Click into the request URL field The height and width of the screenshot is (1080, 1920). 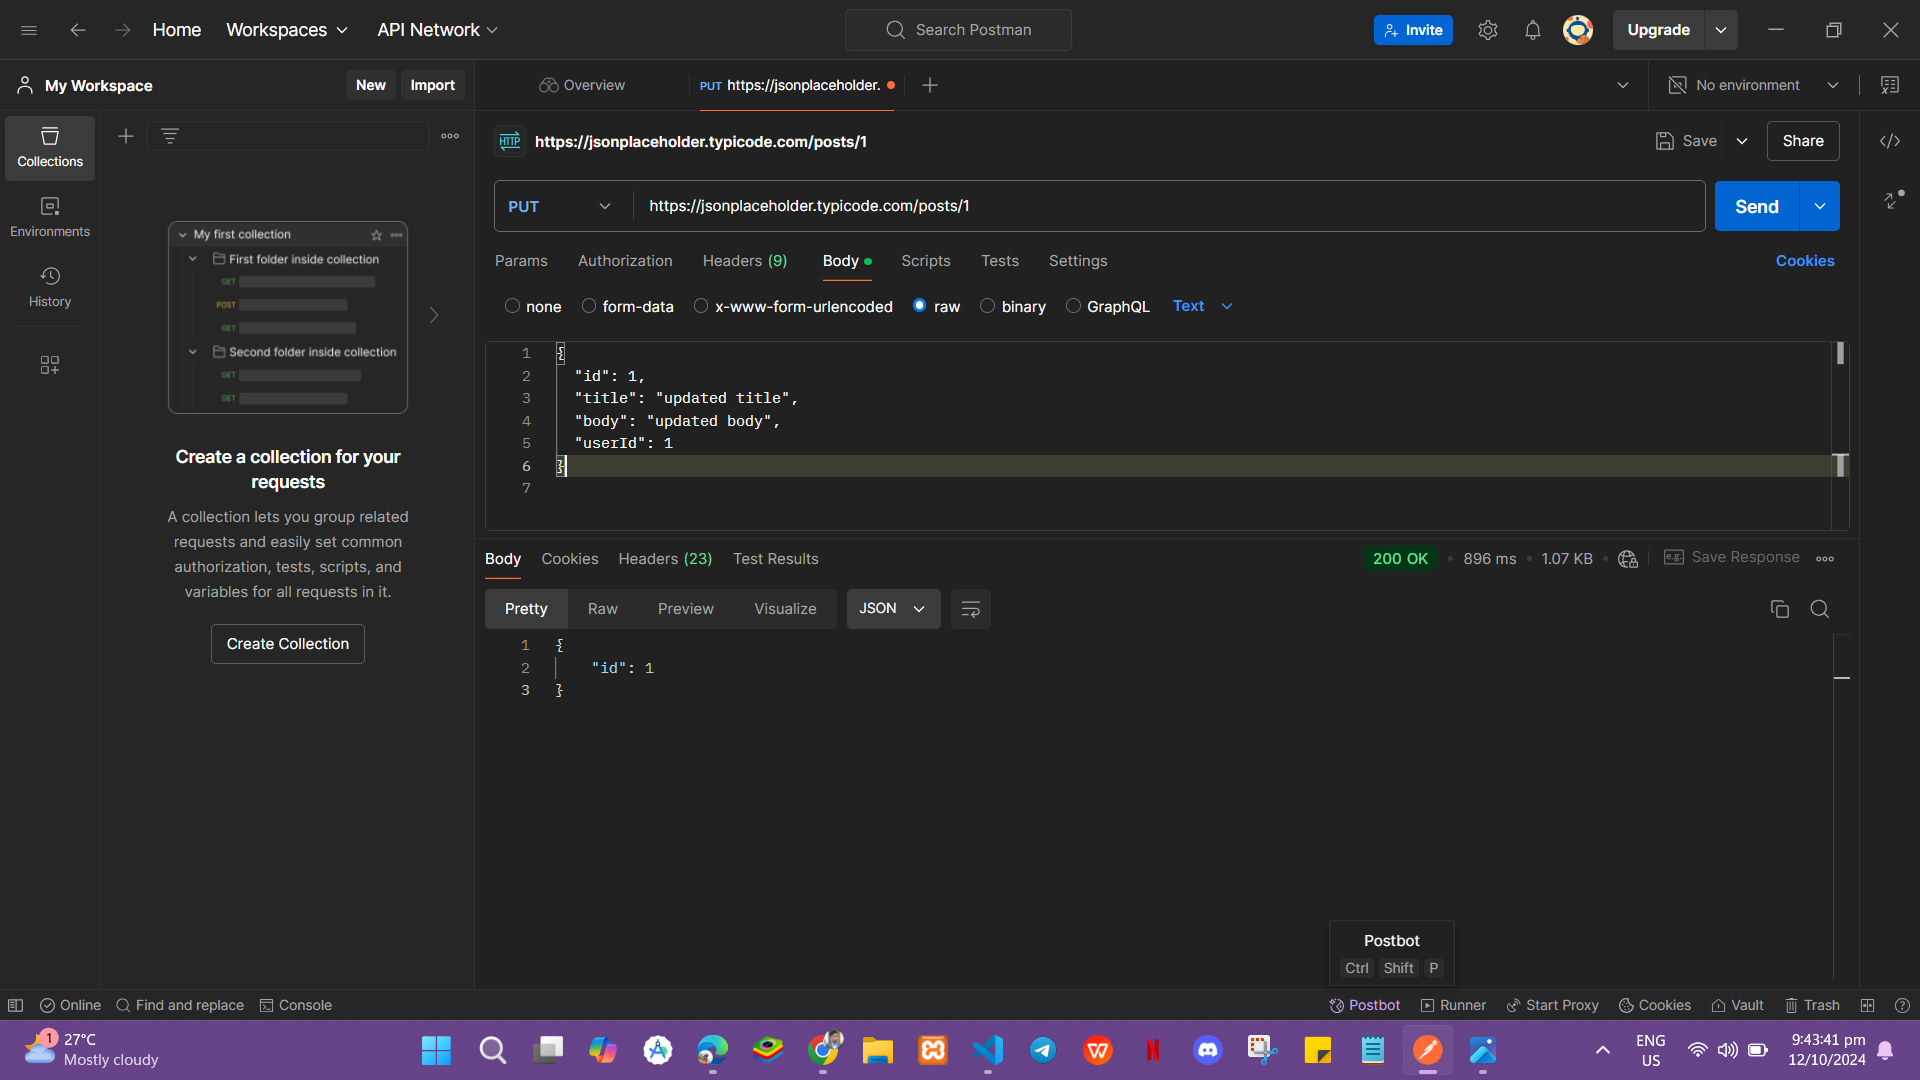click(1168, 206)
